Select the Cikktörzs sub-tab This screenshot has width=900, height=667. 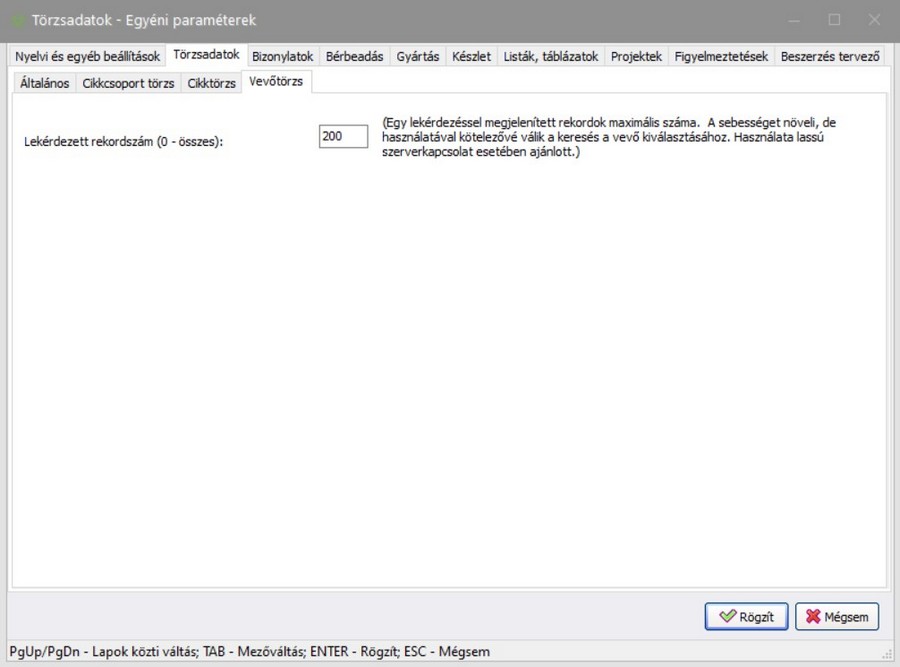pyautogui.click(x=212, y=83)
